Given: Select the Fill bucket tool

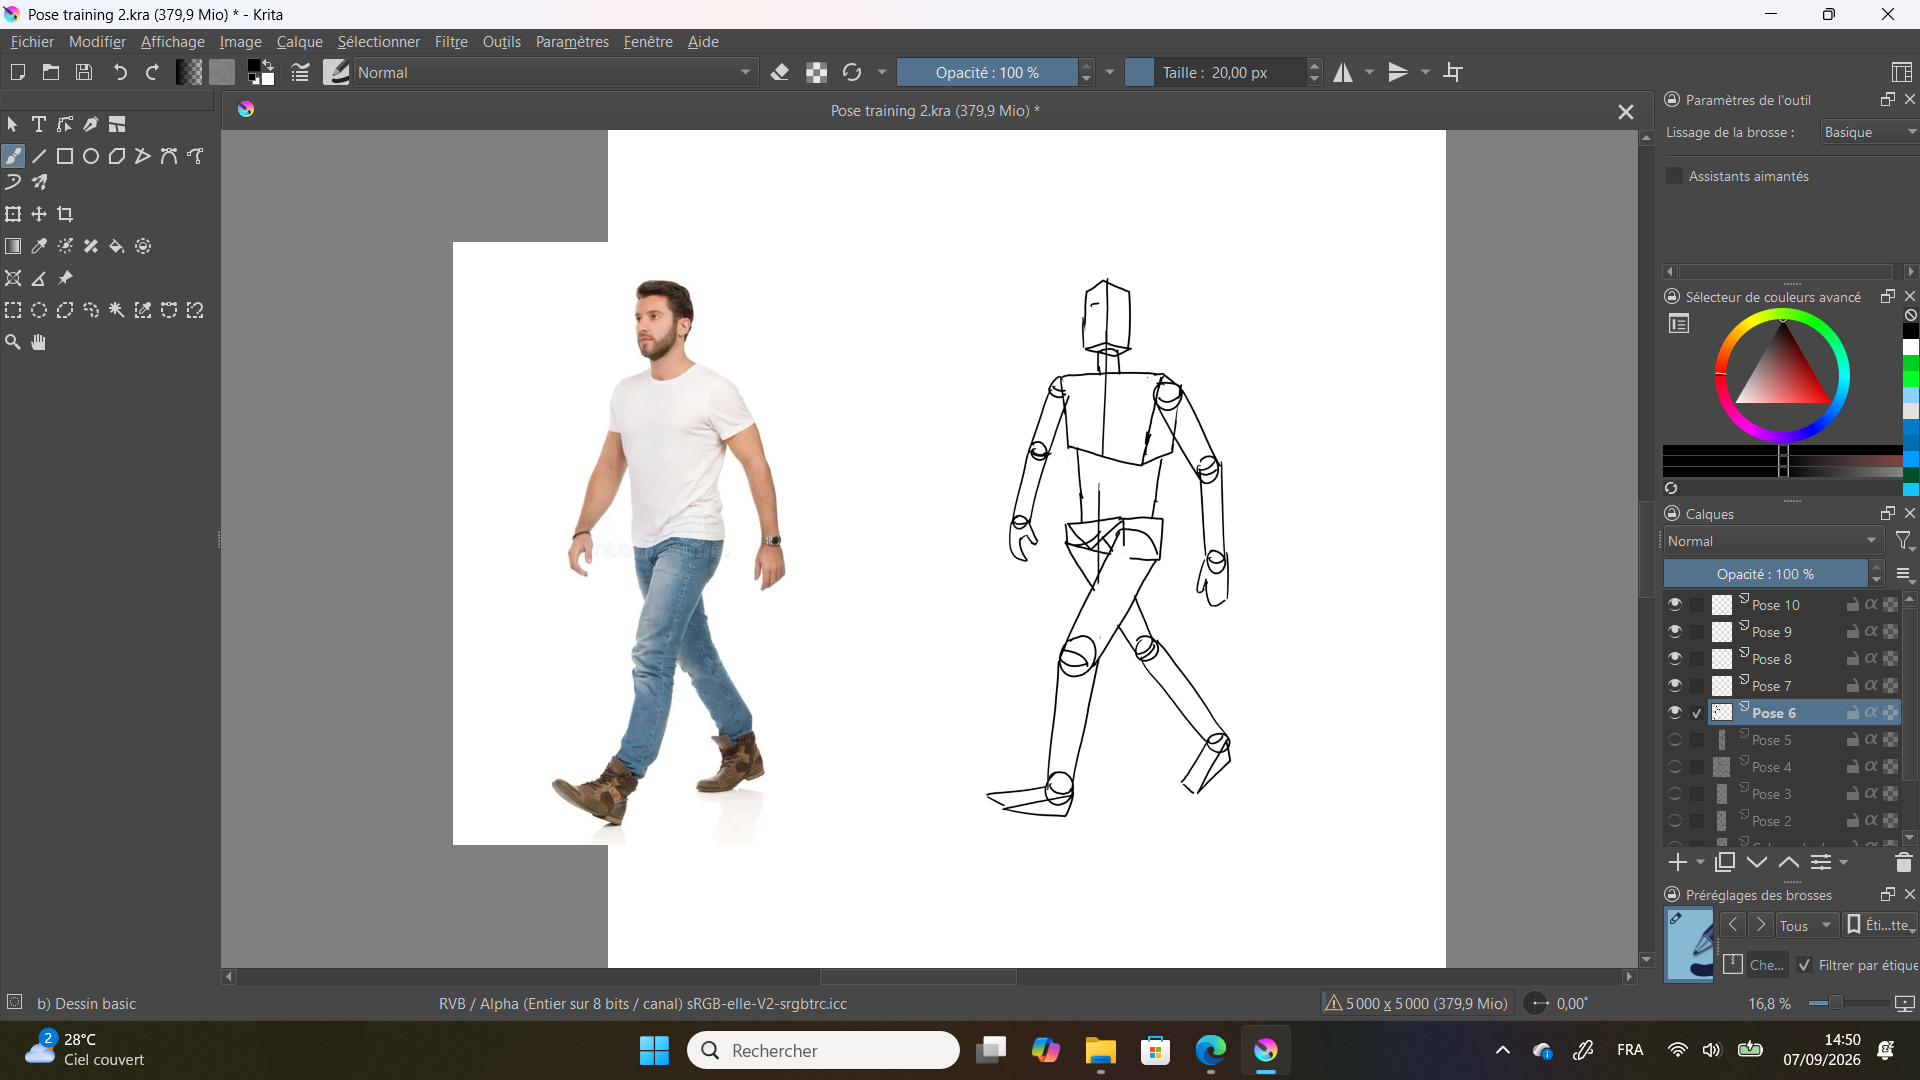Looking at the screenshot, I should 117,246.
